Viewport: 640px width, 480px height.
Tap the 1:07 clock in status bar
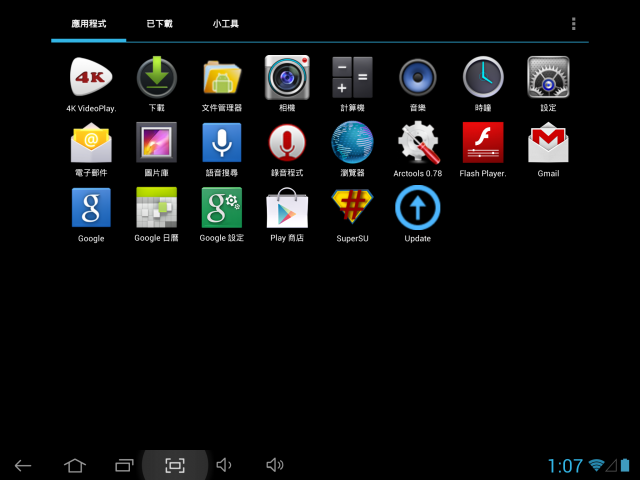(565, 466)
